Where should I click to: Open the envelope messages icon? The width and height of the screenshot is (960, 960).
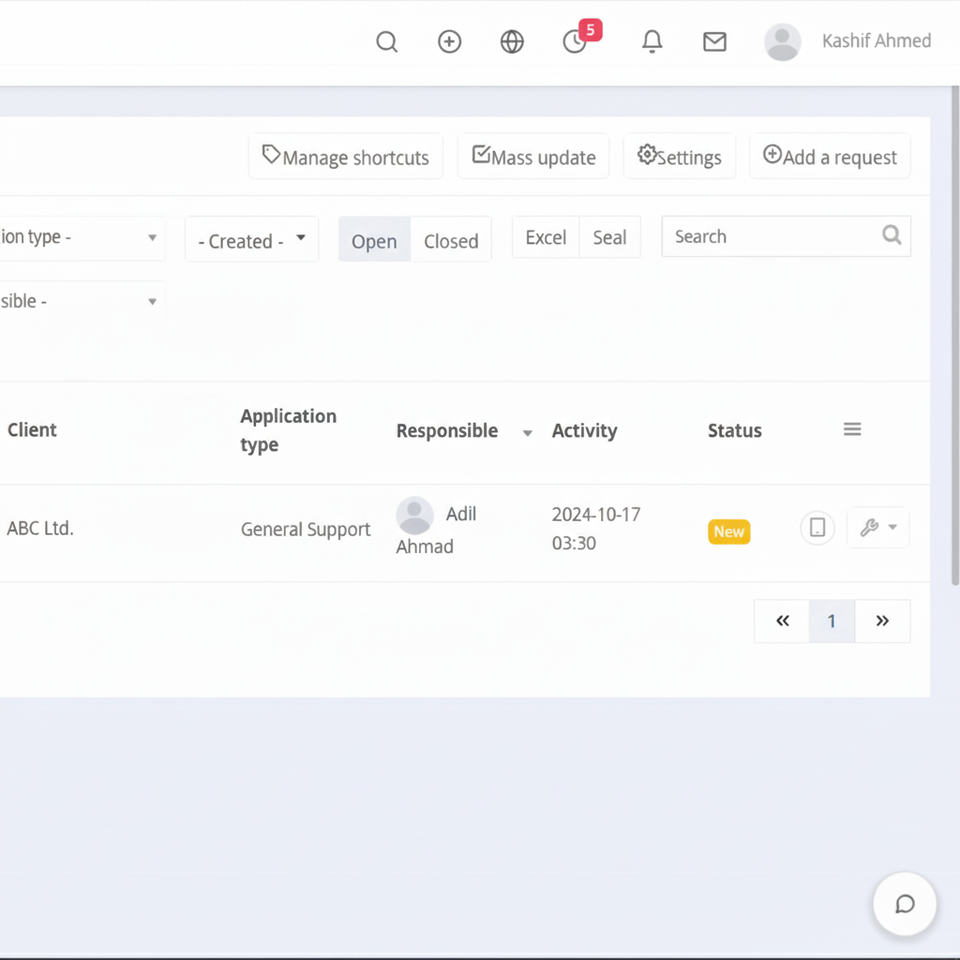coord(714,42)
